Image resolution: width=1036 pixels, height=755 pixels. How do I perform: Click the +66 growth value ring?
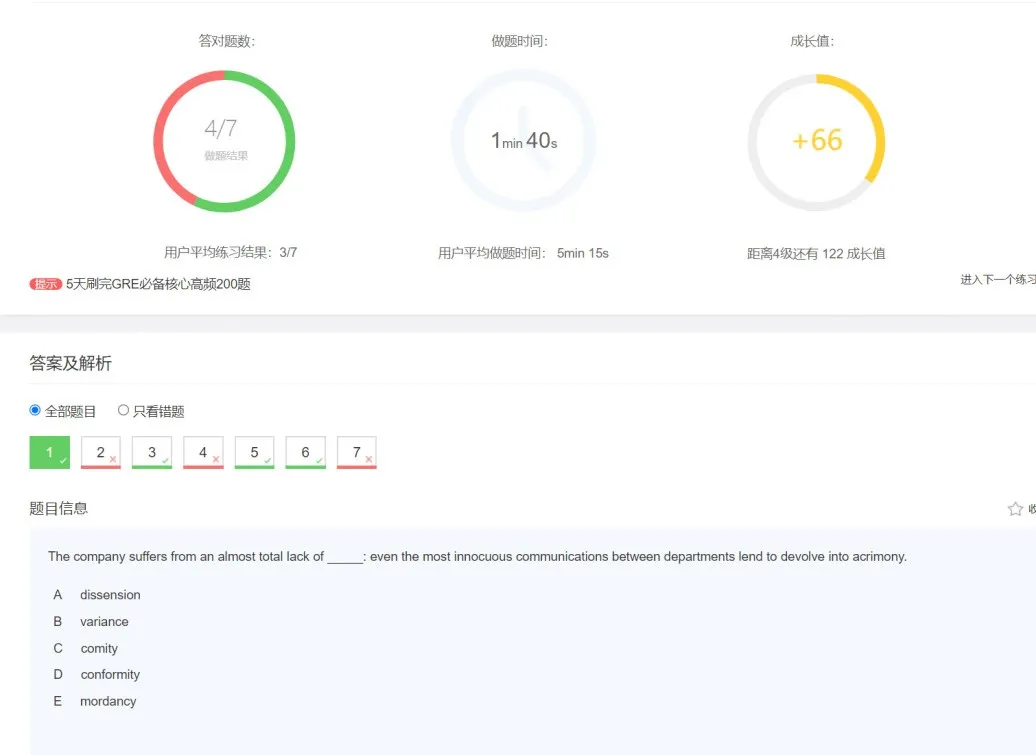click(816, 141)
